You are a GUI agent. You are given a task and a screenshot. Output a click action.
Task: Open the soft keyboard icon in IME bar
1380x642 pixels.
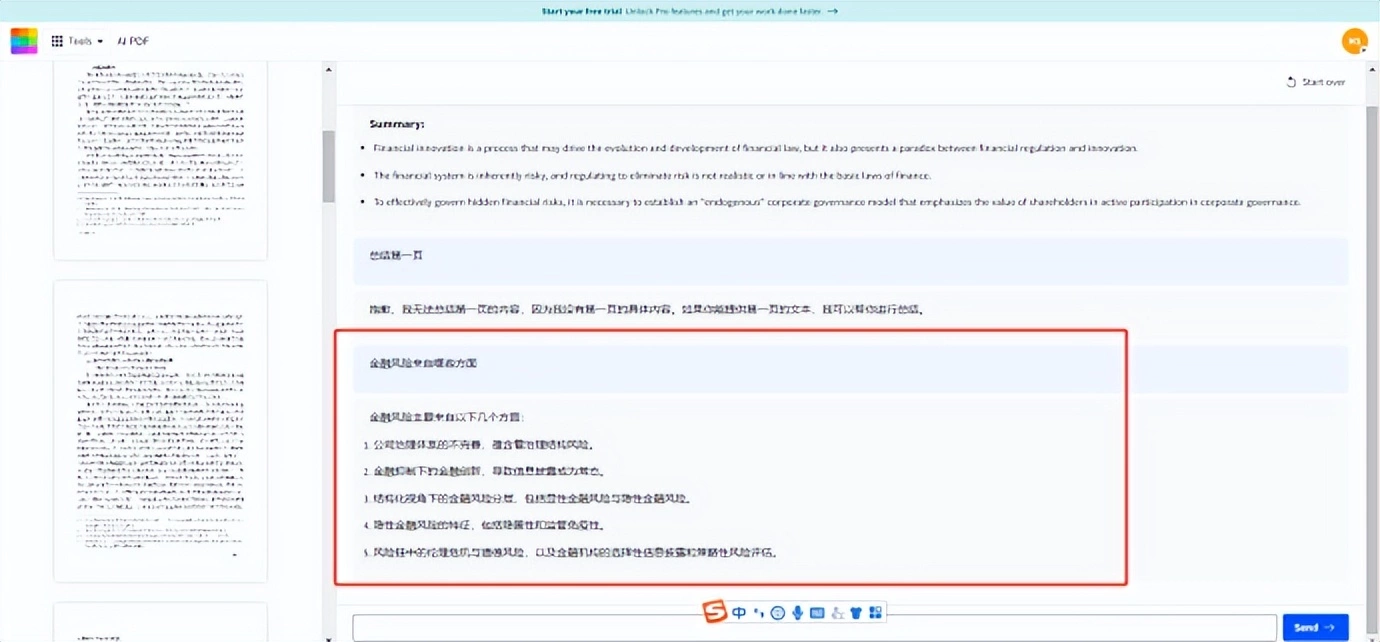pyautogui.click(x=817, y=613)
